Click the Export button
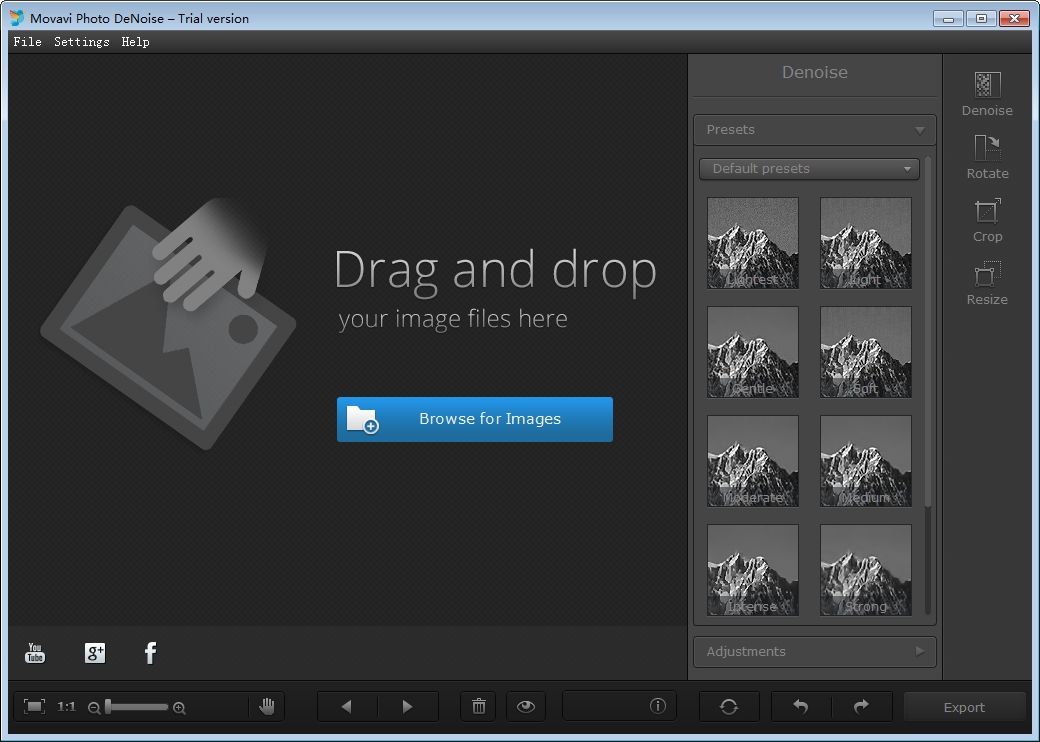1040x742 pixels. tap(964, 708)
